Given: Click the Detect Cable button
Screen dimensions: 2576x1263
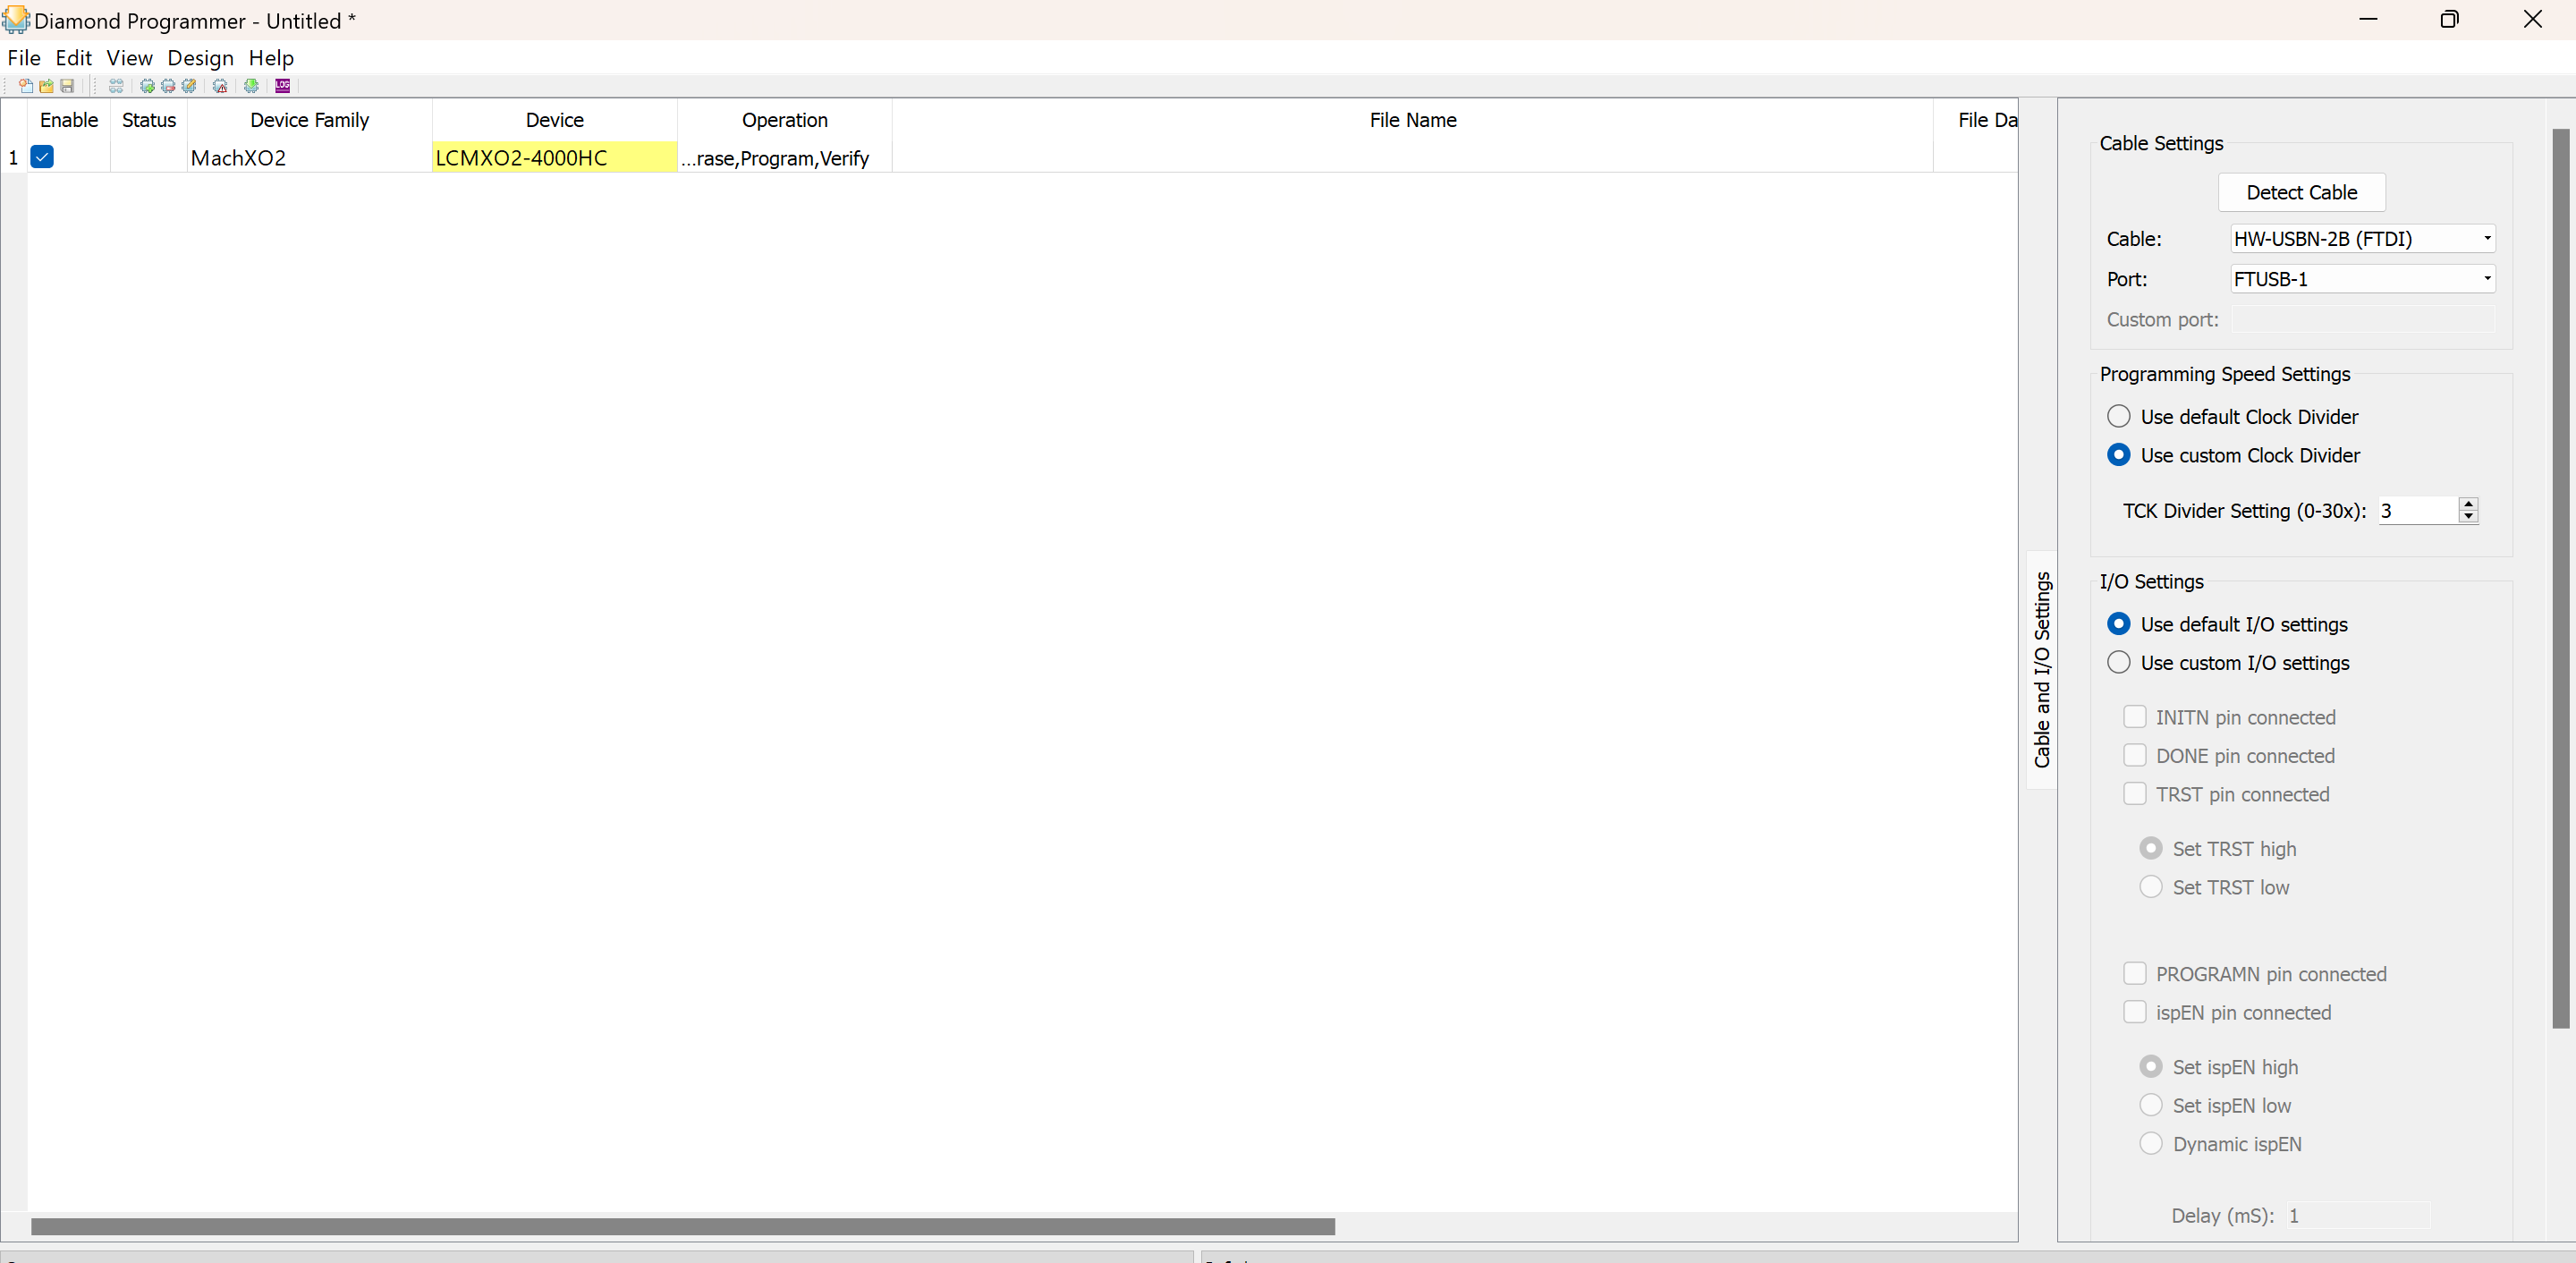Looking at the screenshot, I should tap(2301, 193).
